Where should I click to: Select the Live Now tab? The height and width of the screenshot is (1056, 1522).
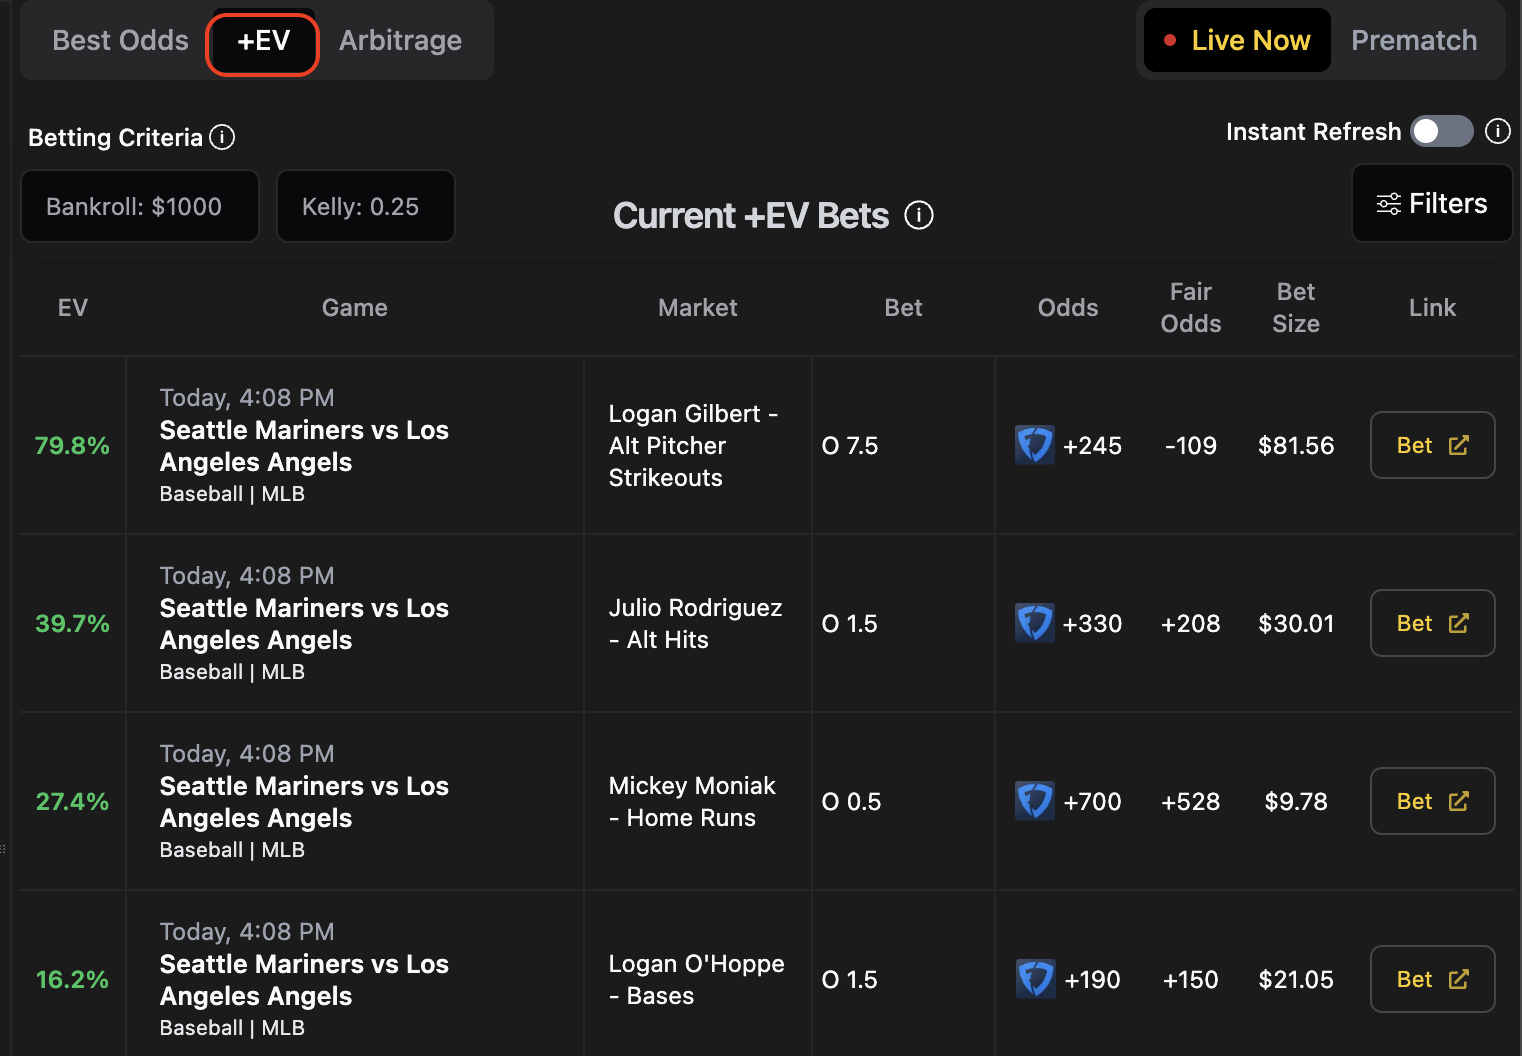(x=1237, y=40)
